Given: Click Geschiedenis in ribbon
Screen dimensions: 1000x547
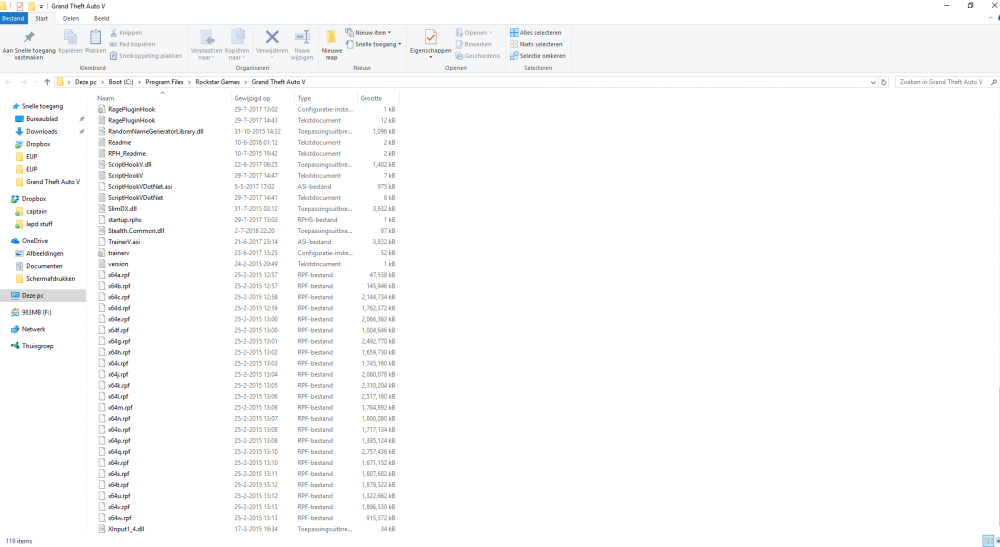Looking at the screenshot, I should (x=478, y=55).
